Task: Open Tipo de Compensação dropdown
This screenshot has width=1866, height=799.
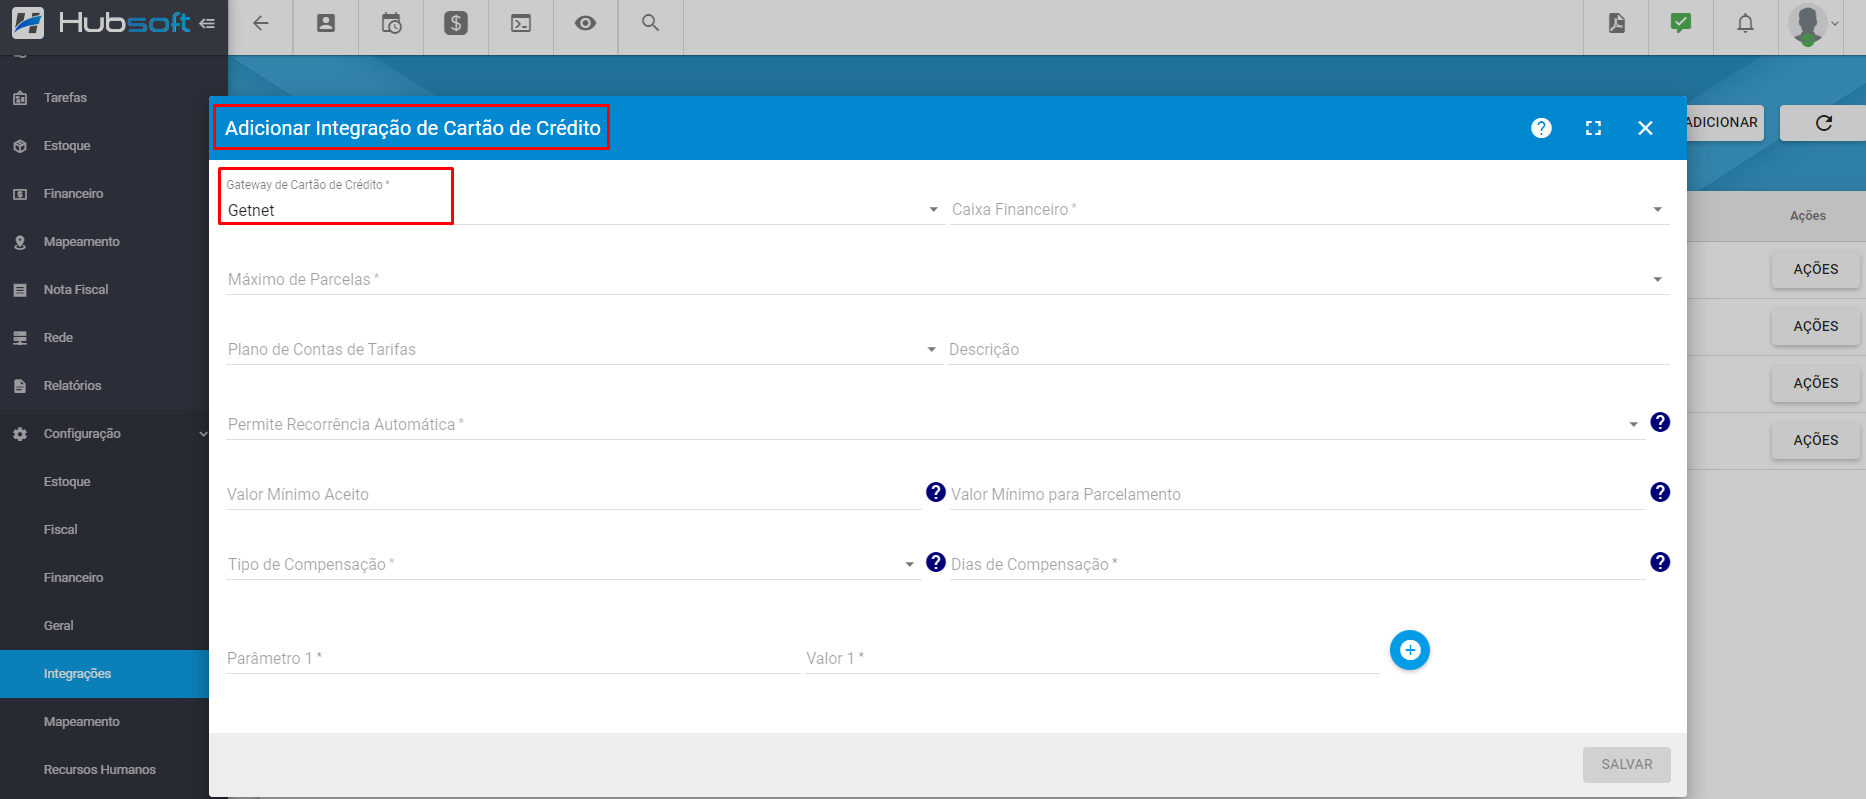Action: tap(573, 564)
